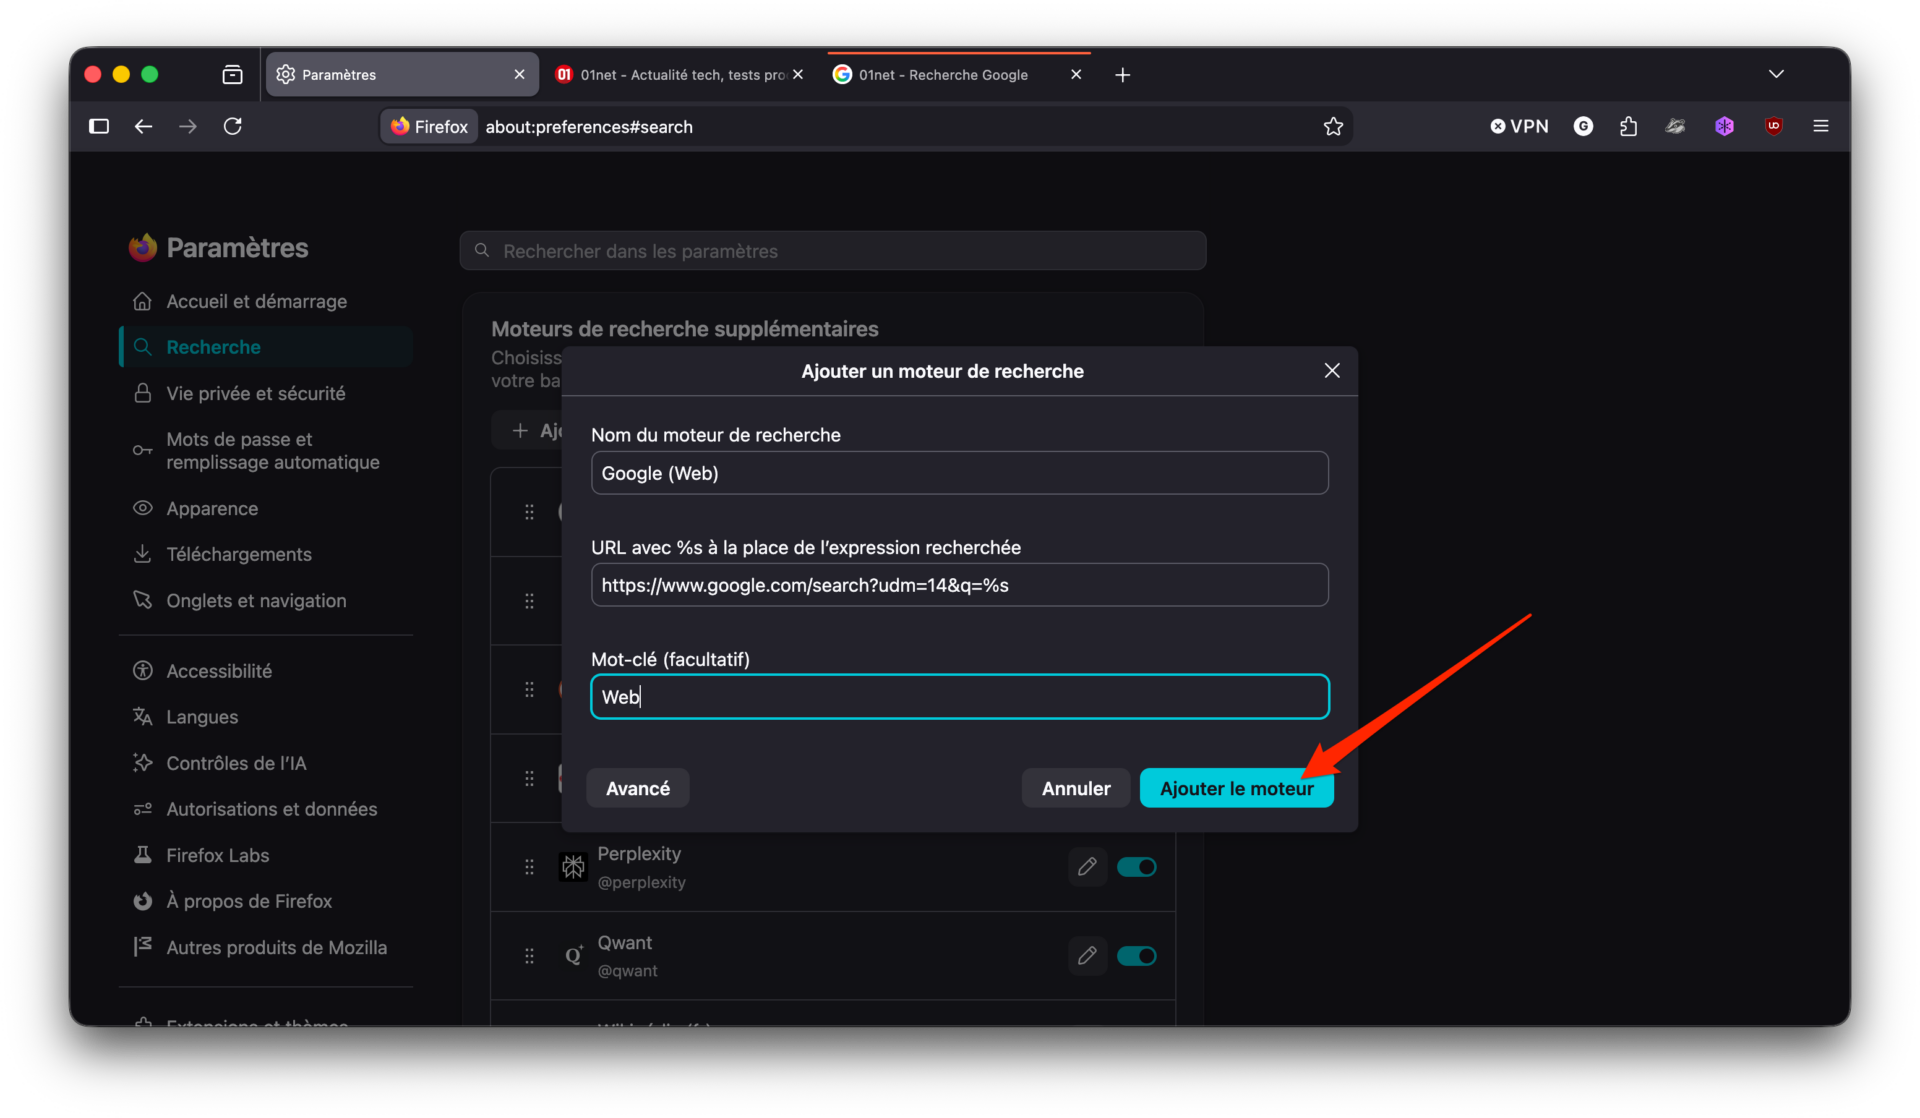This screenshot has height=1118, width=1920.
Task: Open a new tab with plus button
Action: tap(1122, 75)
